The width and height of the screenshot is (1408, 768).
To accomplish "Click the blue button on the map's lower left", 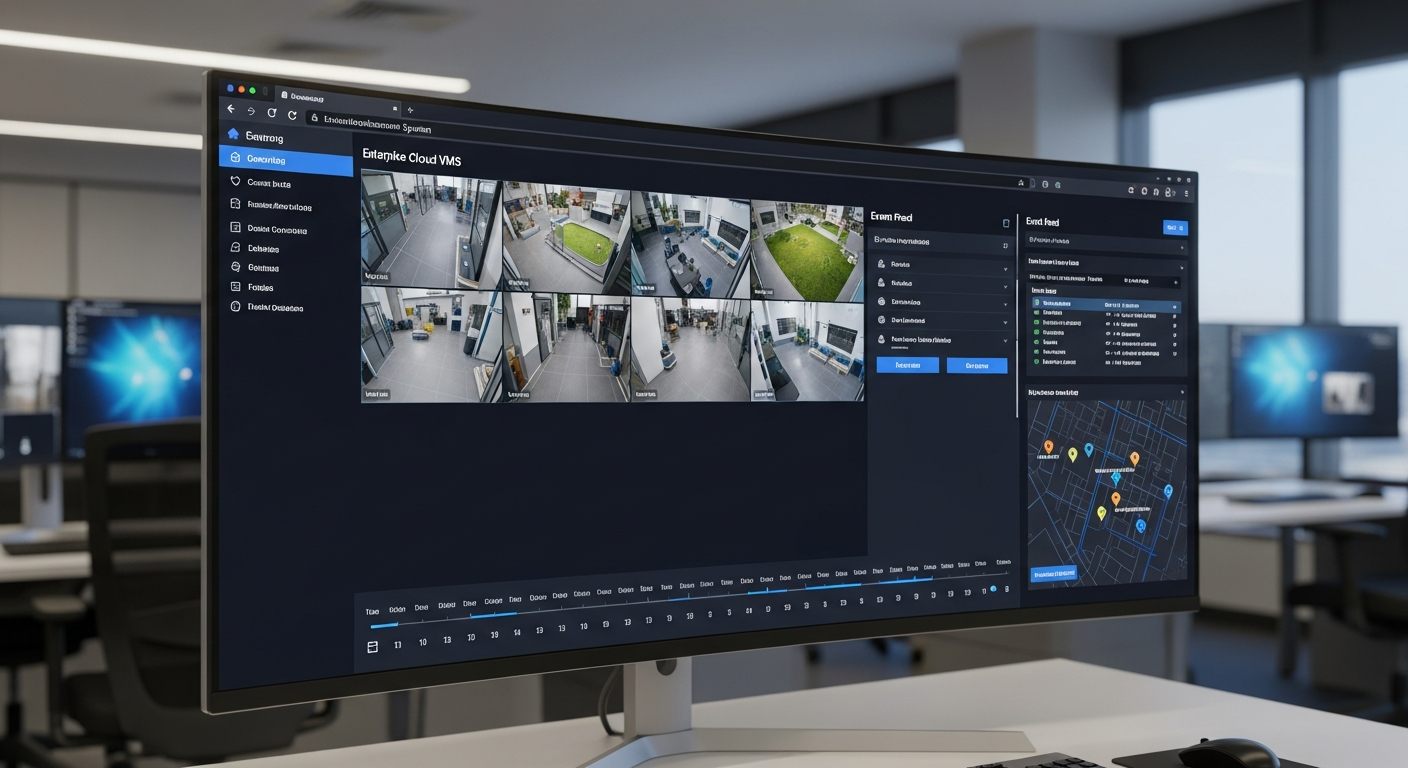I will point(1054,574).
